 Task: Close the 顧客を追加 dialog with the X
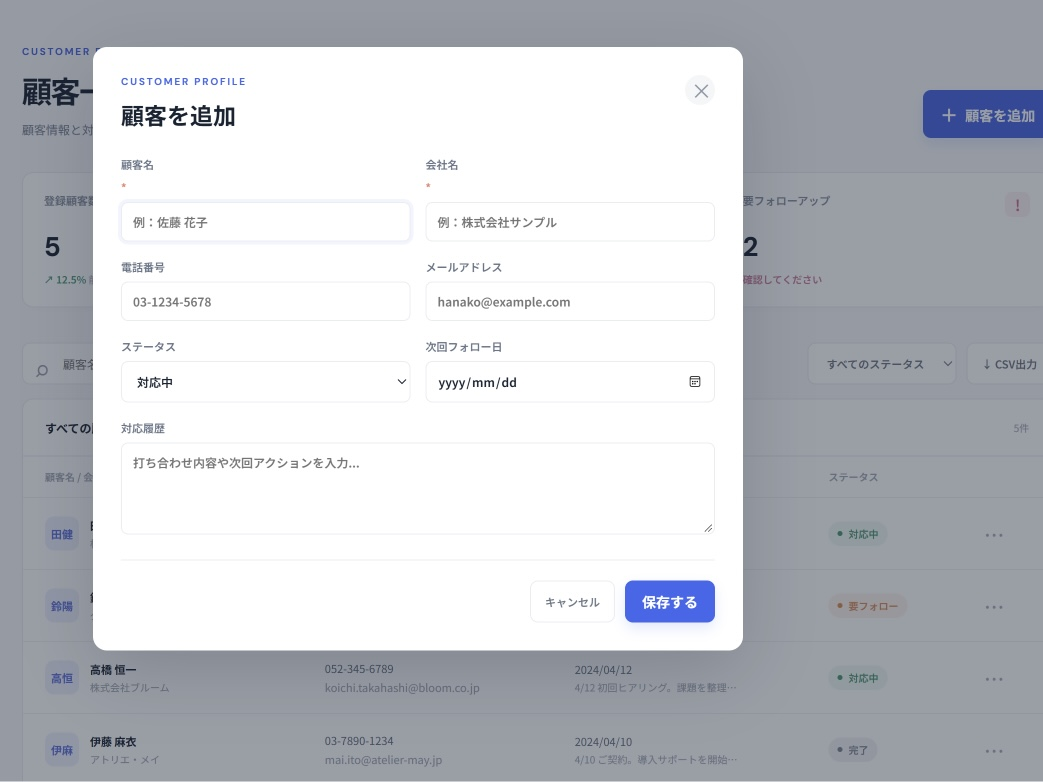coord(700,91)
